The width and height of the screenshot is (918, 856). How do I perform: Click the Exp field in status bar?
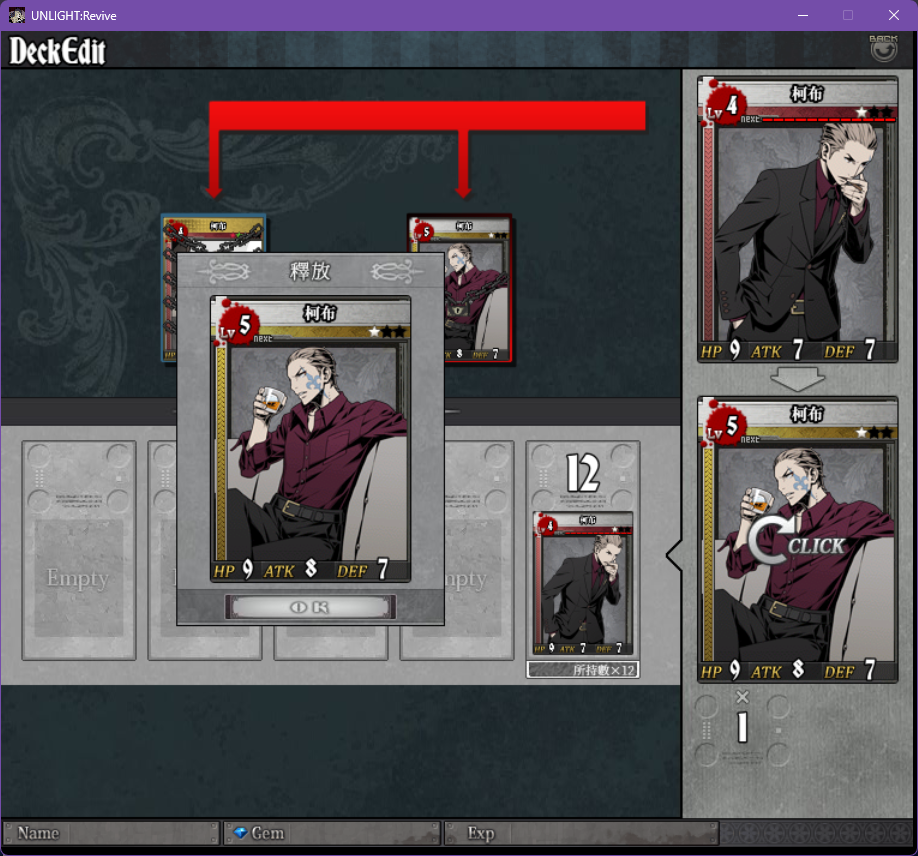tap(581, 833)
